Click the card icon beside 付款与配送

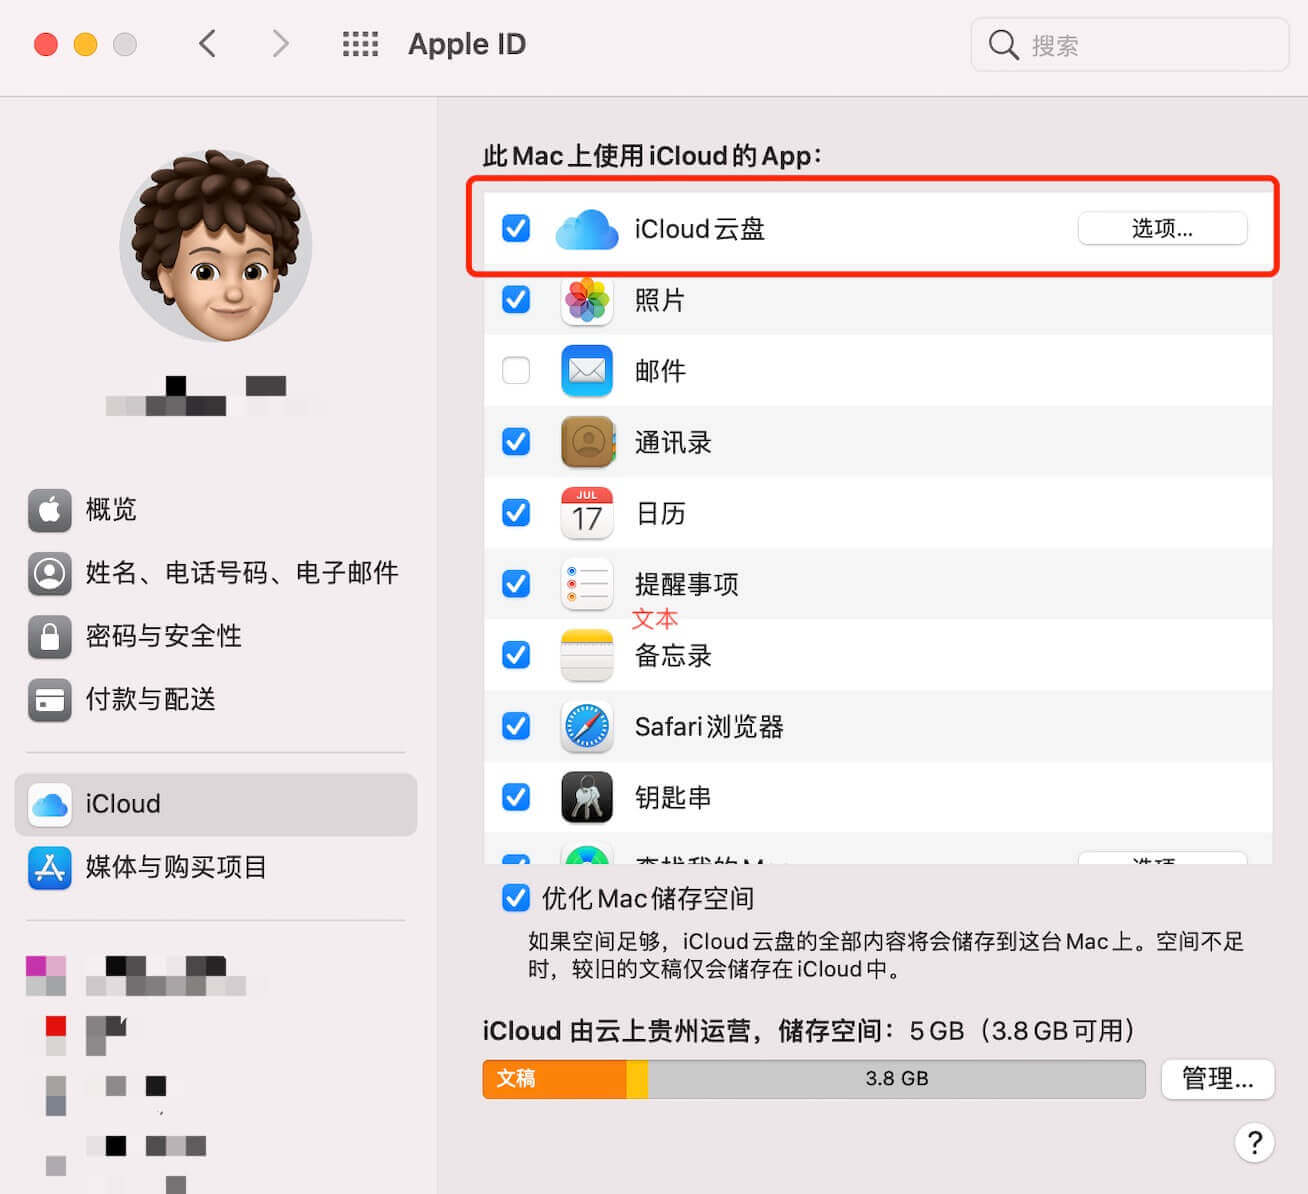[50, 699]
